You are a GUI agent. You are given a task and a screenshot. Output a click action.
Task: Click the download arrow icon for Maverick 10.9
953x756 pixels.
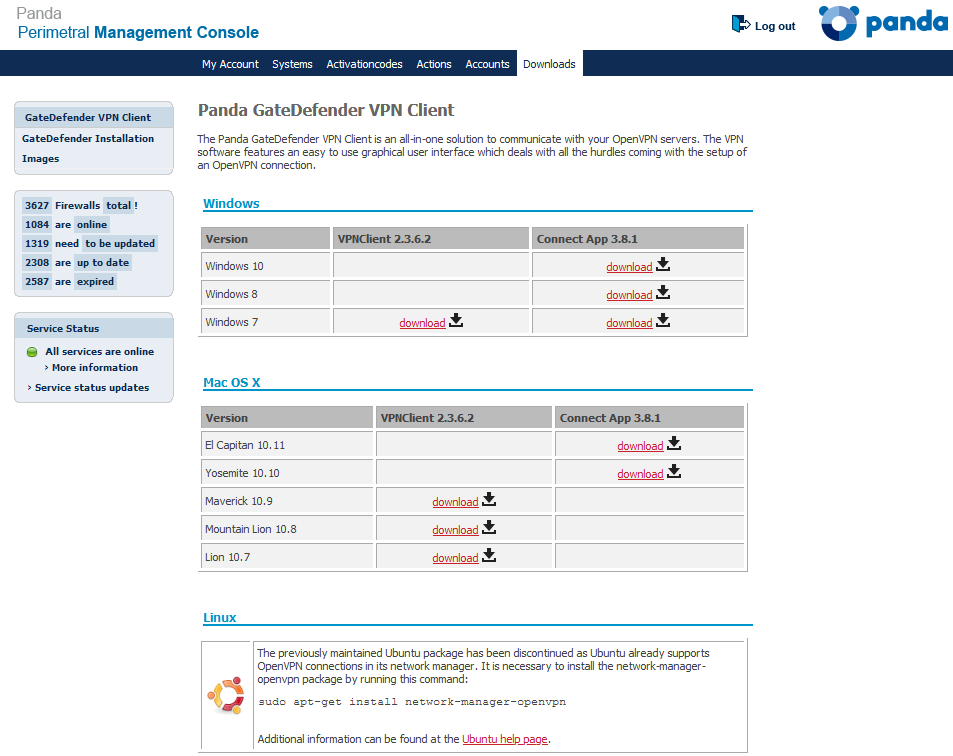(489, 500)
